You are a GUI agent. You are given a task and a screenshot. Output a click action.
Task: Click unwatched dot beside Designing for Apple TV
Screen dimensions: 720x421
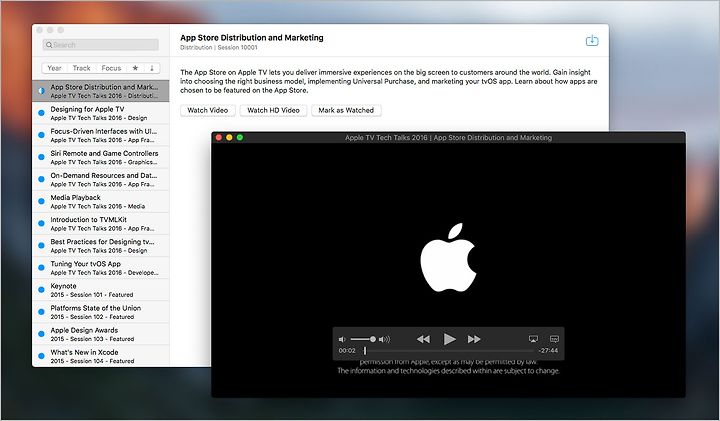coord(41,113)
